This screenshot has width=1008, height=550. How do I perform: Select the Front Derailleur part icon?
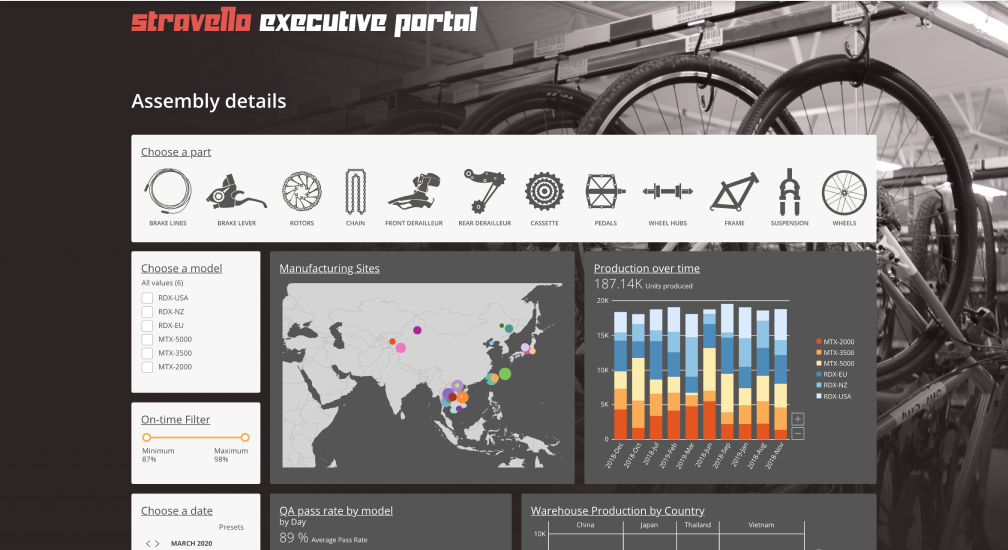pyautogui.click(x=414, y=191)
